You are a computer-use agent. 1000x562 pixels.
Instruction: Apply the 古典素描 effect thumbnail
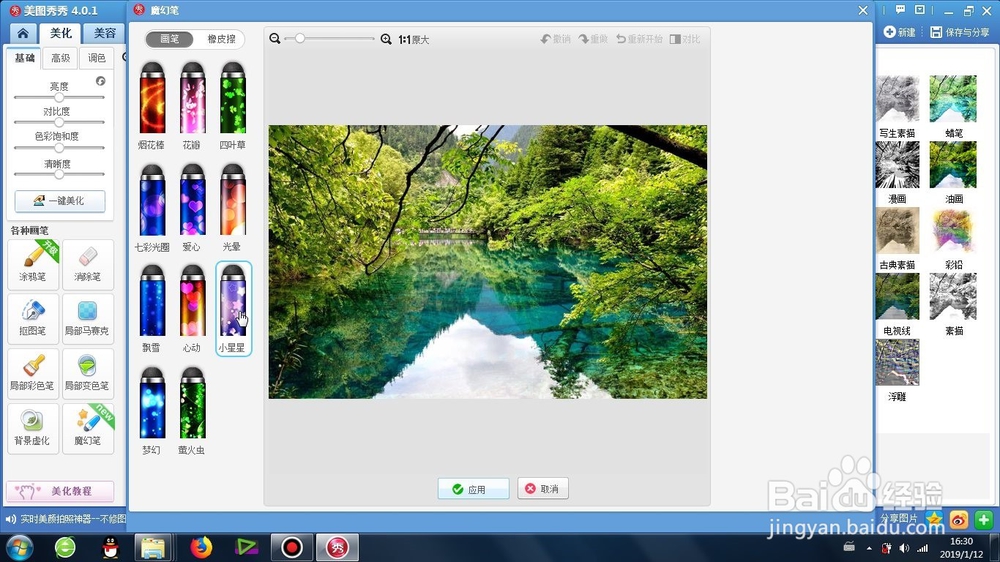pyautogui.click(x=897, y=230)
